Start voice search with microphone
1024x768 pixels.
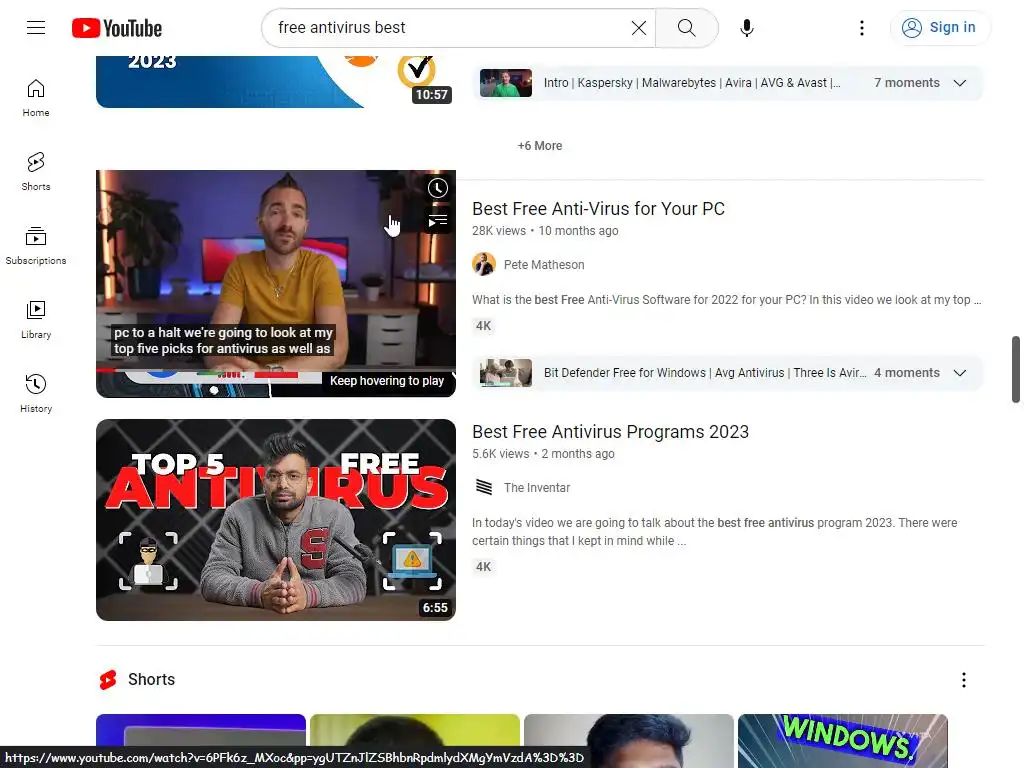[746, 27]
